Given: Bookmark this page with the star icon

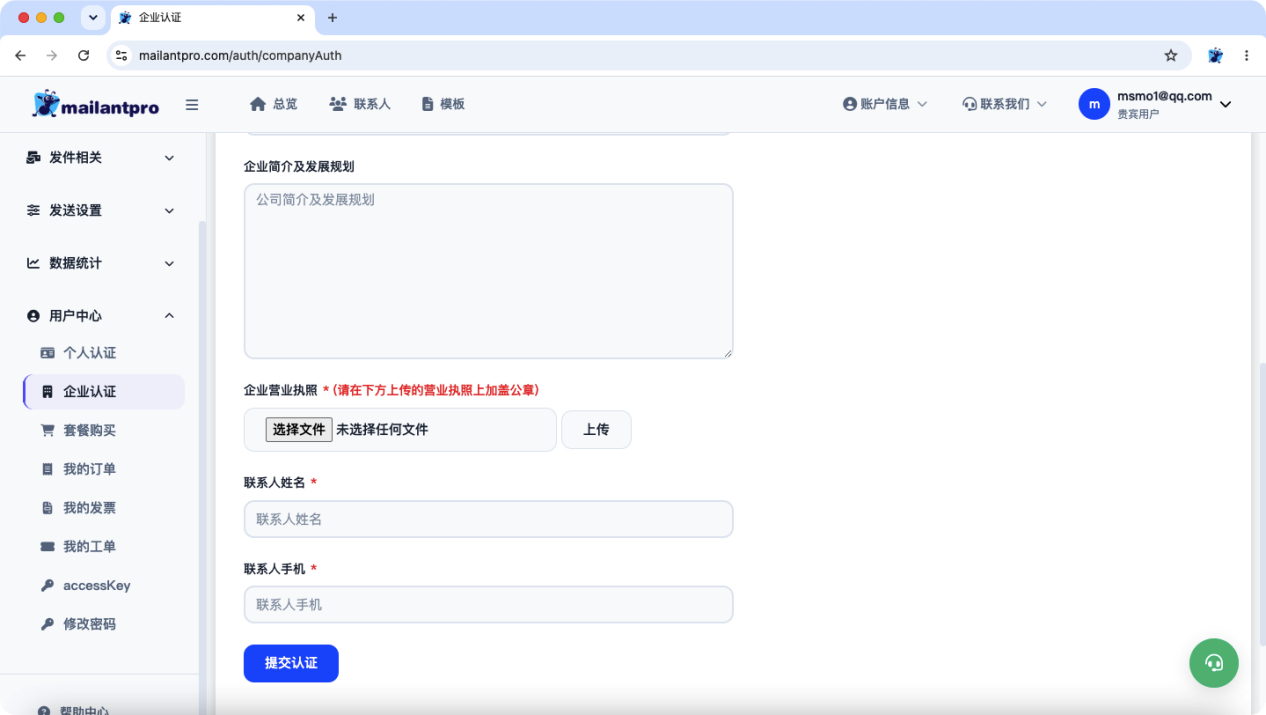Looking at the screenshot, I should [x=1171, y=56].
